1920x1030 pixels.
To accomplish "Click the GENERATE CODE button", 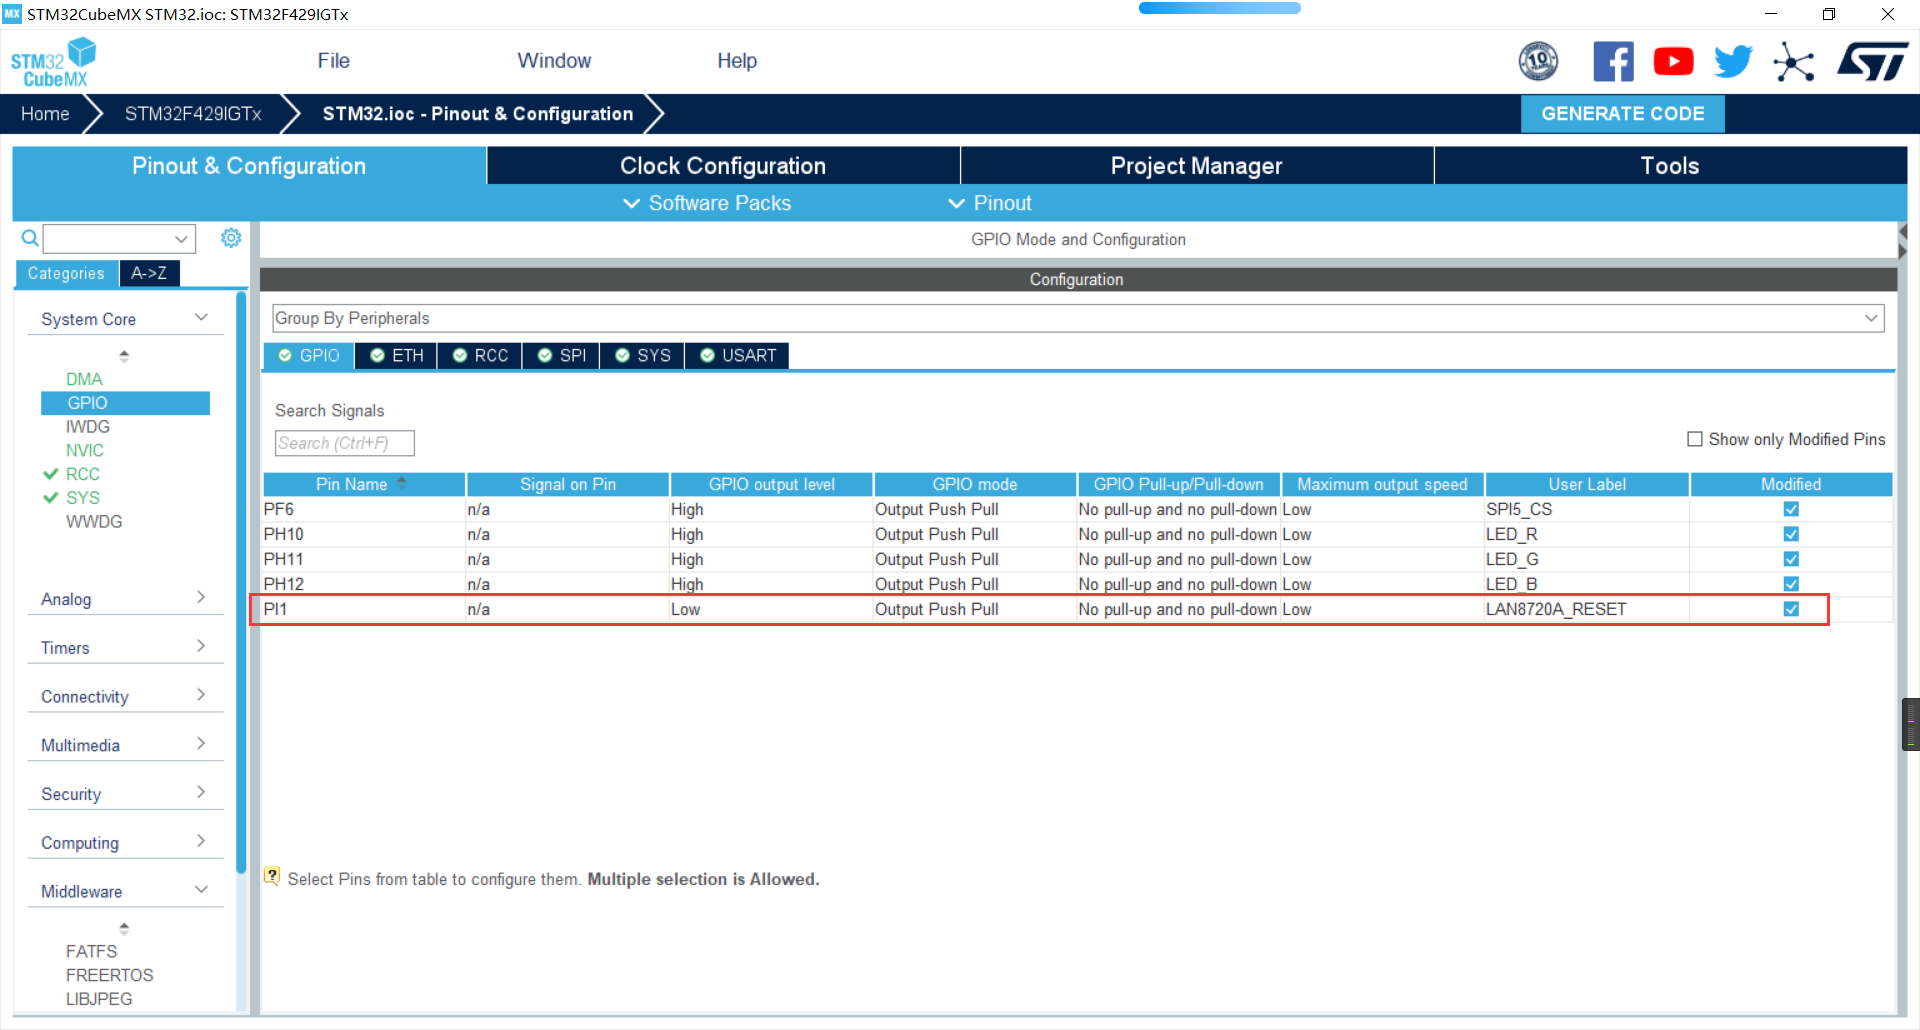I will point(1622,114).
